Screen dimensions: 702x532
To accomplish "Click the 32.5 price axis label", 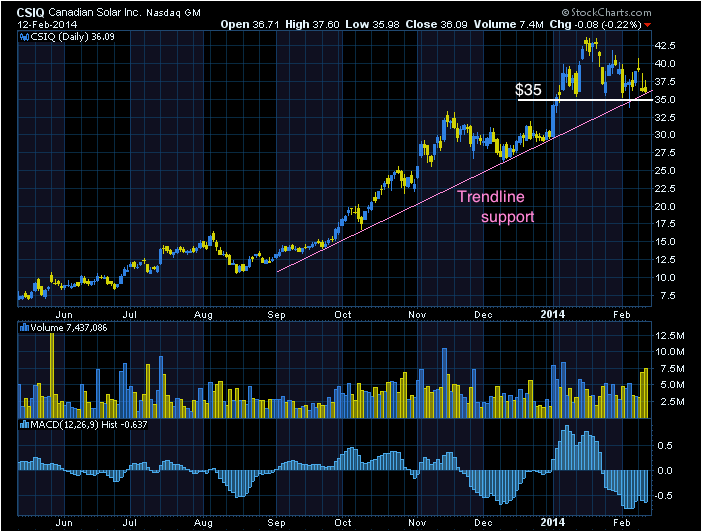I will tap(665, 117).
